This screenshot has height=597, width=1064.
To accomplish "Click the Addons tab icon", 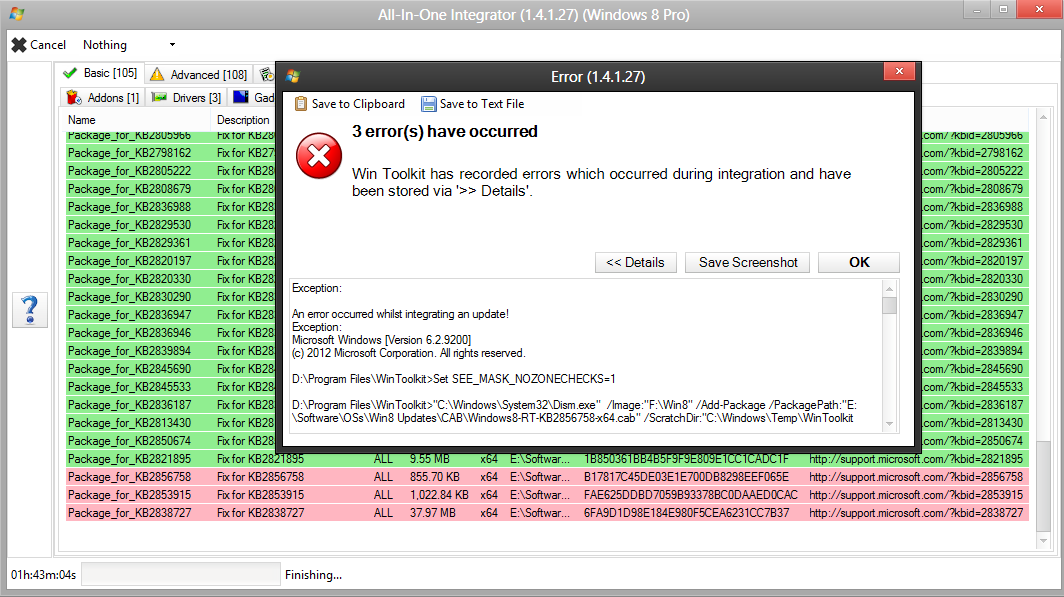I will (73, 98).
